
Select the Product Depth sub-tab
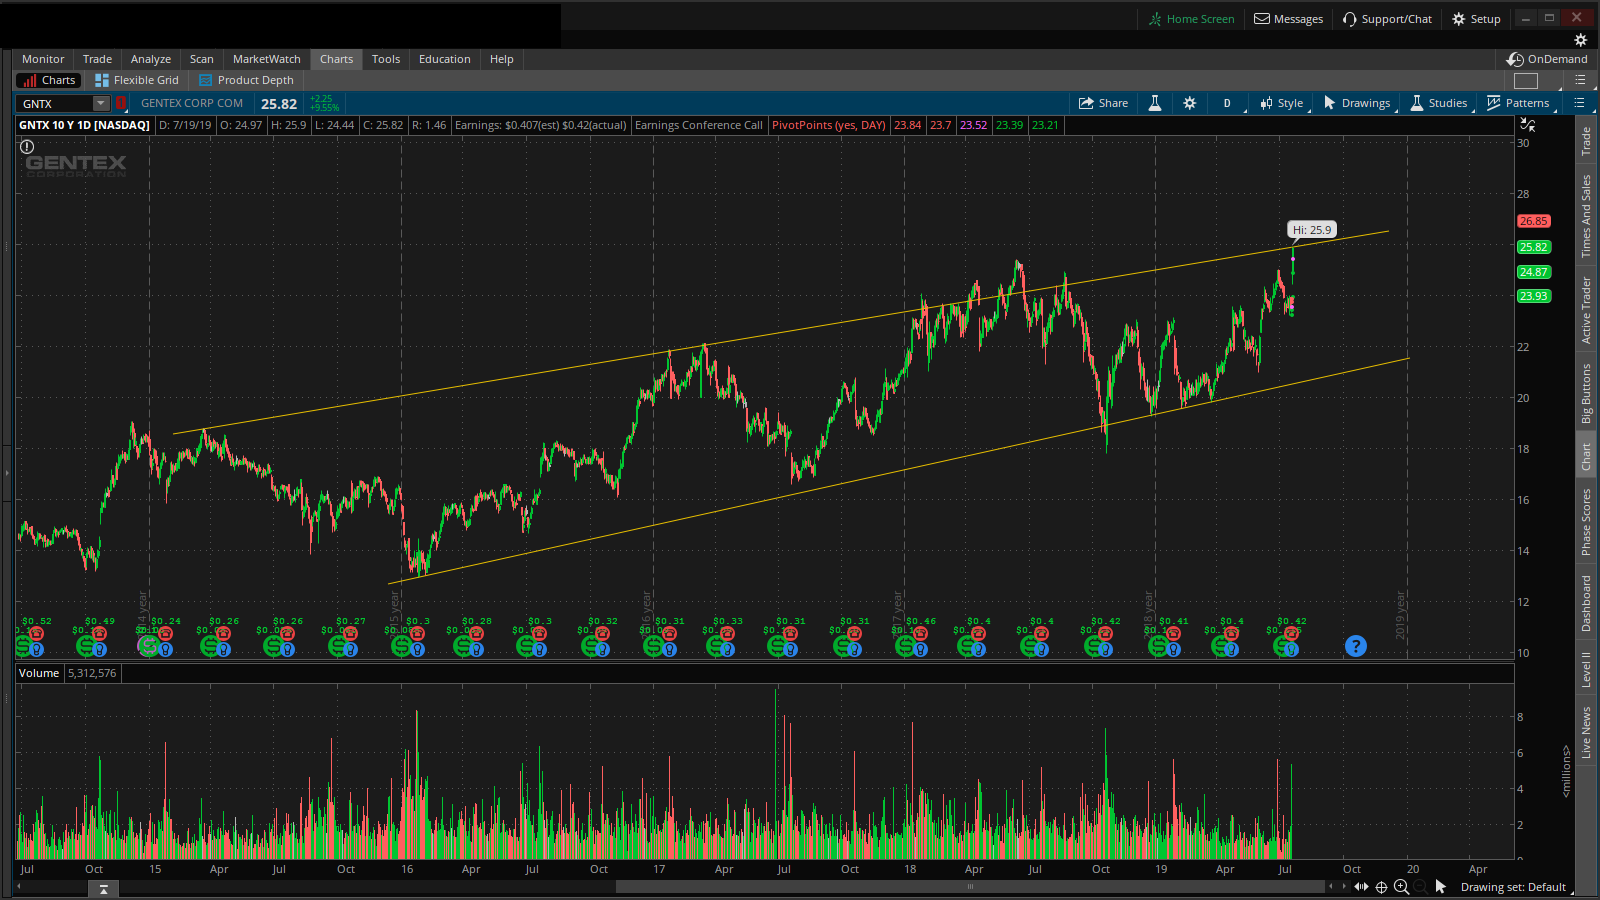click(247, 80)
